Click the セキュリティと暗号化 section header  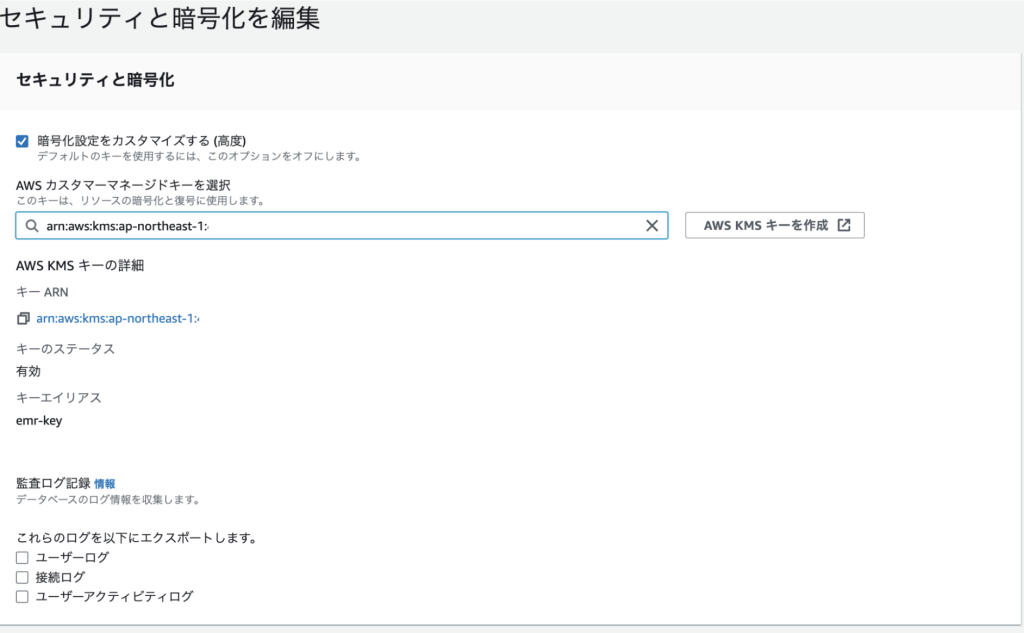click(95, 80)
